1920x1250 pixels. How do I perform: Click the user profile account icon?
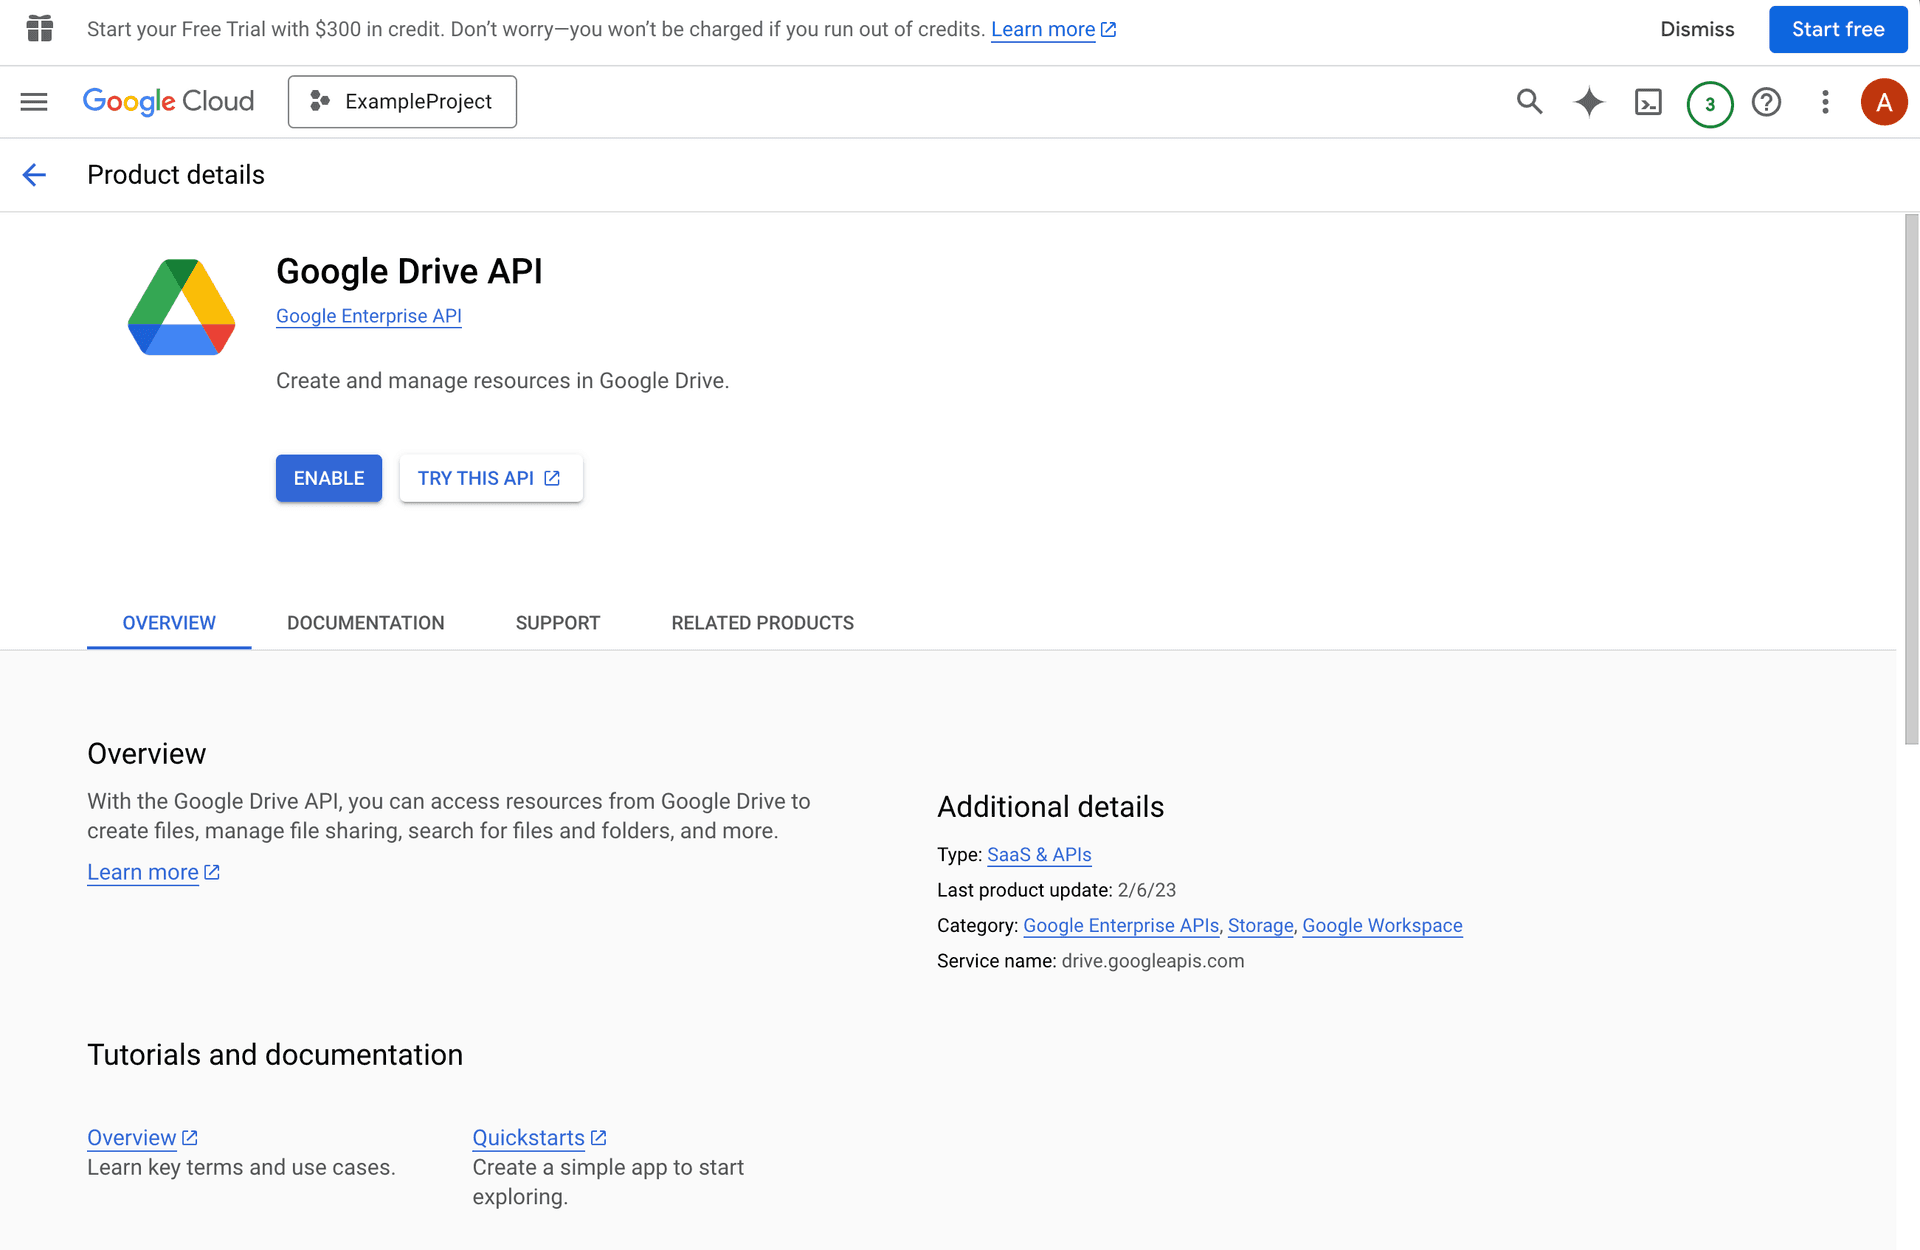tap(1884, 101)
